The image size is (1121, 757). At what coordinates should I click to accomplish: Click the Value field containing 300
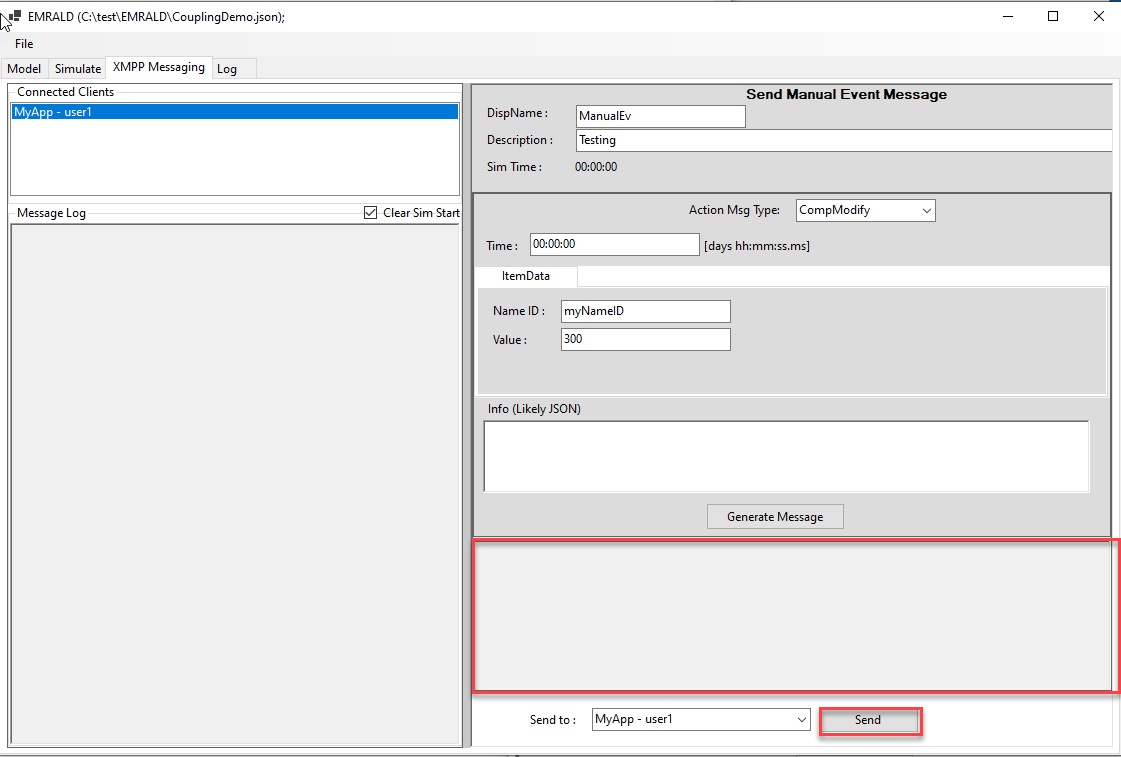coord(646,340)
